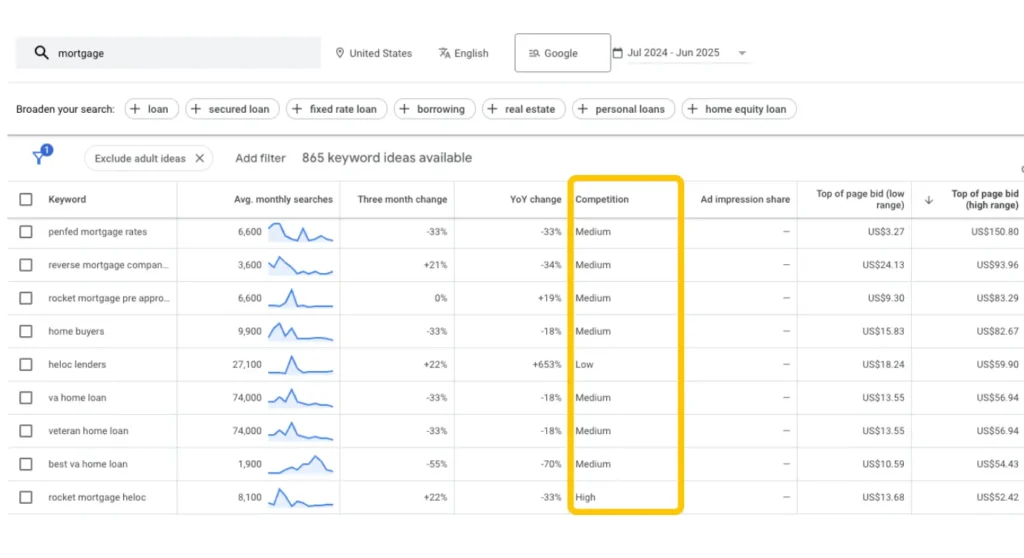This screenshot has height=558, width=1024.
Task: Click the +653% YoY change value
Action: coord(547,365)
